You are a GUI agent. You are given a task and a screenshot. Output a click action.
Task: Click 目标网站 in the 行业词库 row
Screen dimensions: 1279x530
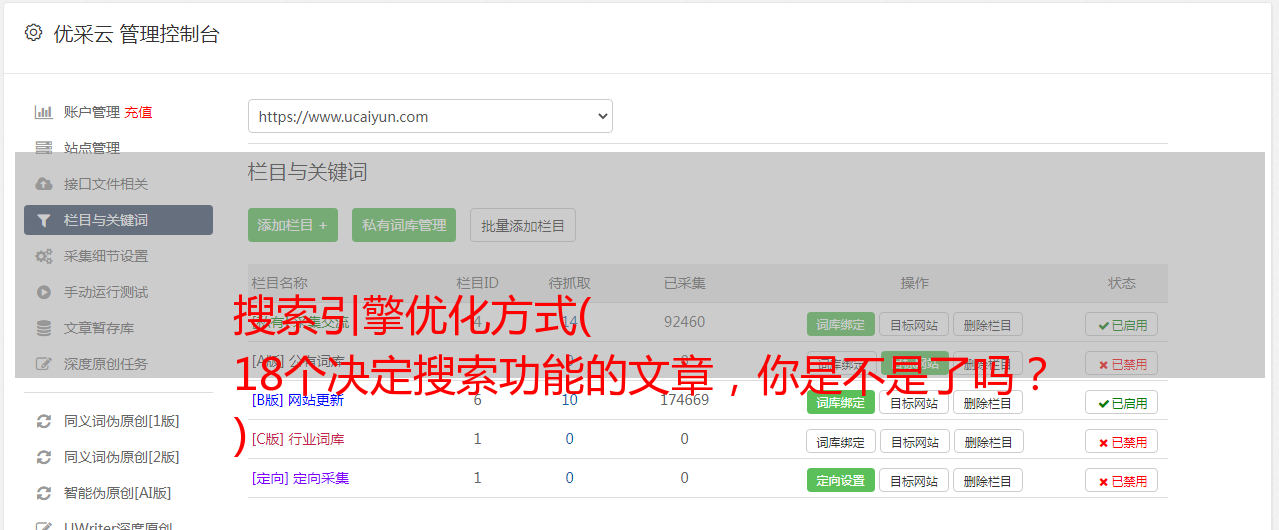coord(914,442)
